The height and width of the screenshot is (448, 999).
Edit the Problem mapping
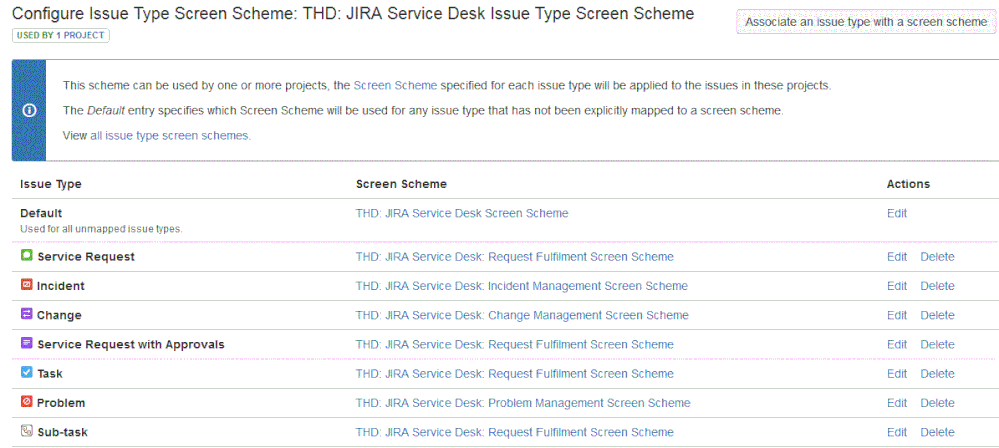point(896,403)
